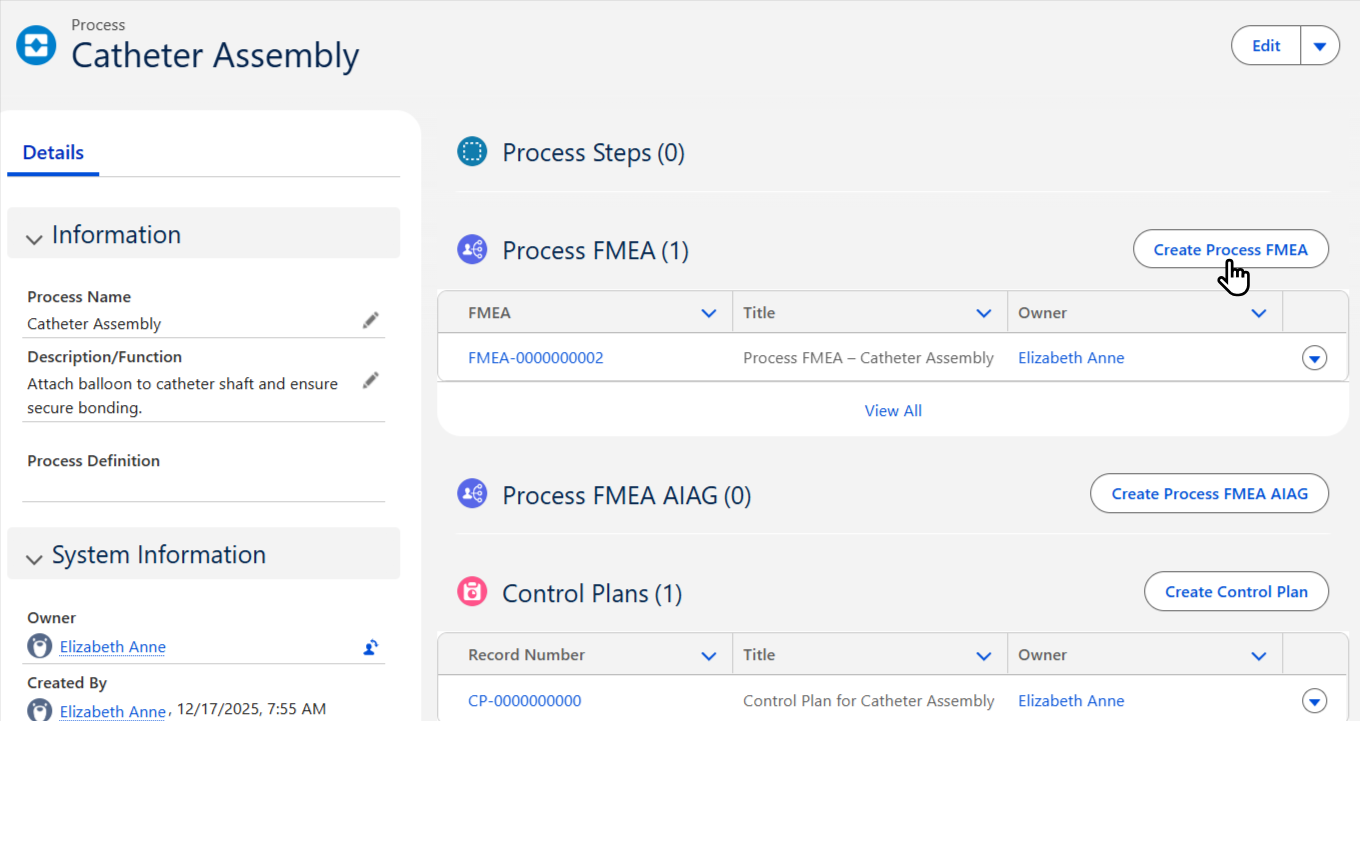Click the Catheter Assembly process icon
The image size is (1360, 857).
(x=35, y=44)
